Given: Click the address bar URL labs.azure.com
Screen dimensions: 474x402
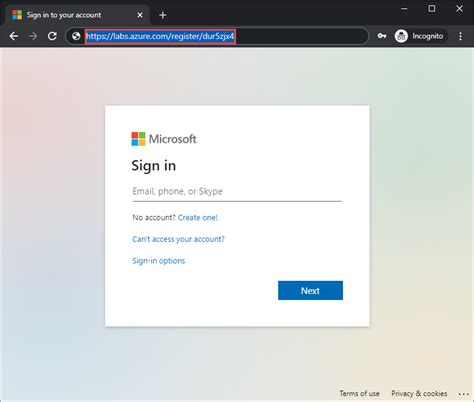Looking at the screenshot, I should (x=160, y=36).
